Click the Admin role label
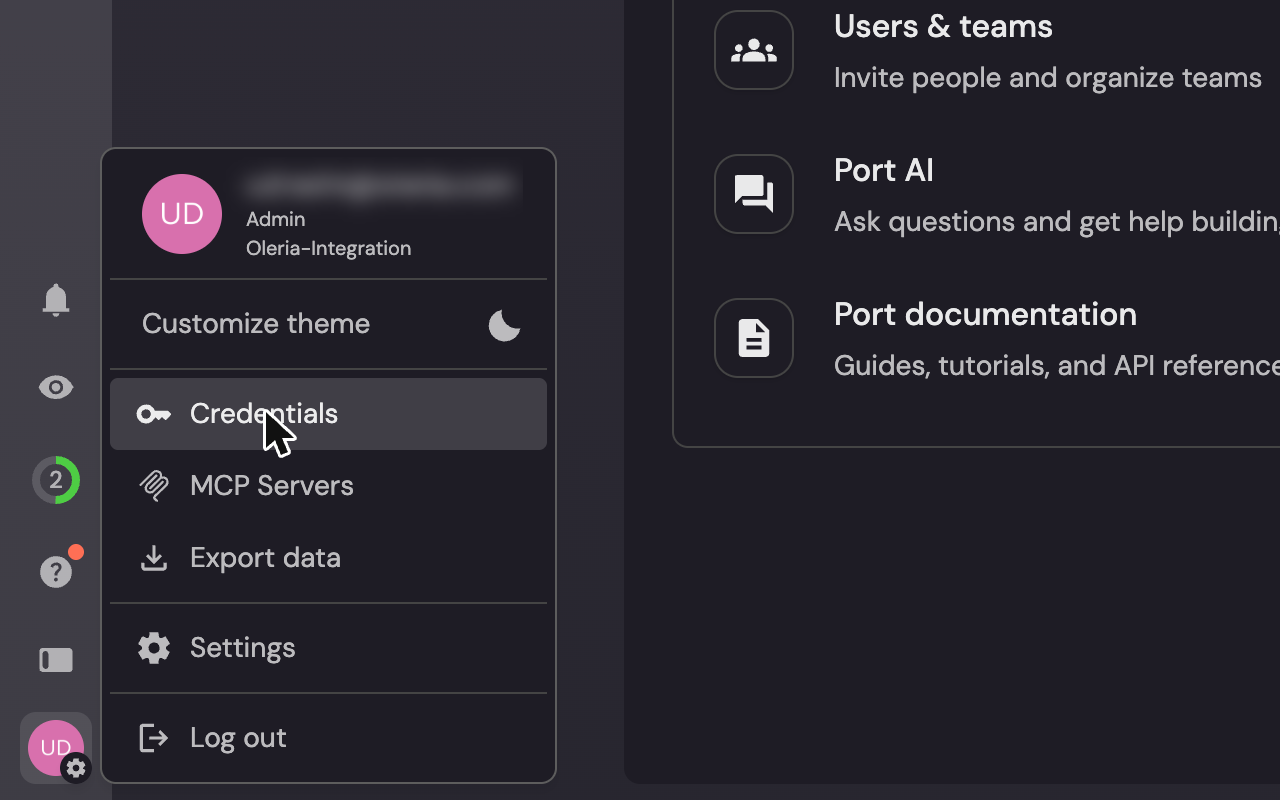The height and width of the screenshot is (800, 1280). pos(276,219)
